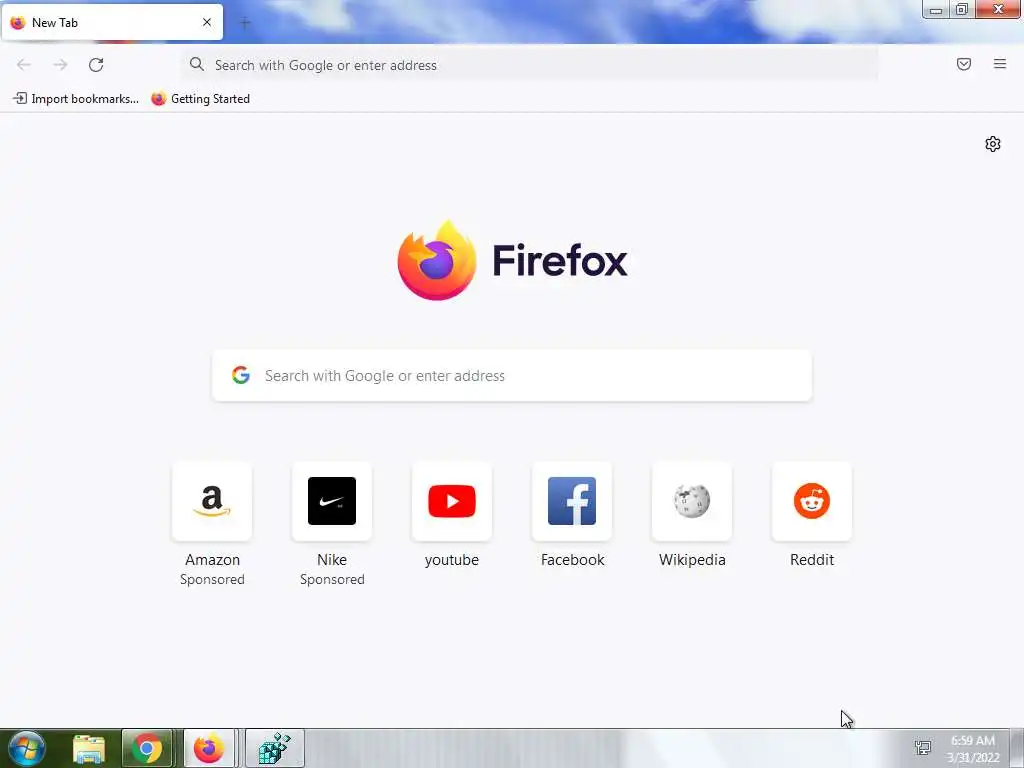The height and width of the screenshot is (768, 1024).
Task: Minimize the Firefox window
Action: point(935,10)
